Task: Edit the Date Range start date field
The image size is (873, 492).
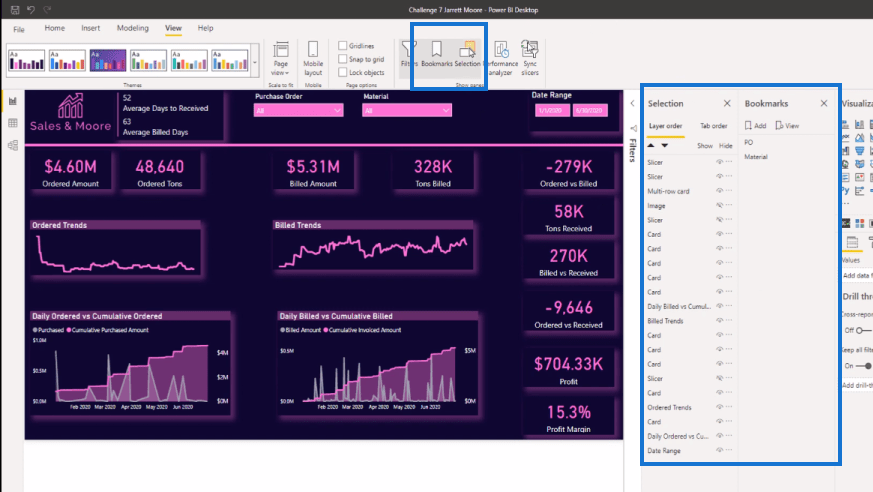Action: pos(550,110)
